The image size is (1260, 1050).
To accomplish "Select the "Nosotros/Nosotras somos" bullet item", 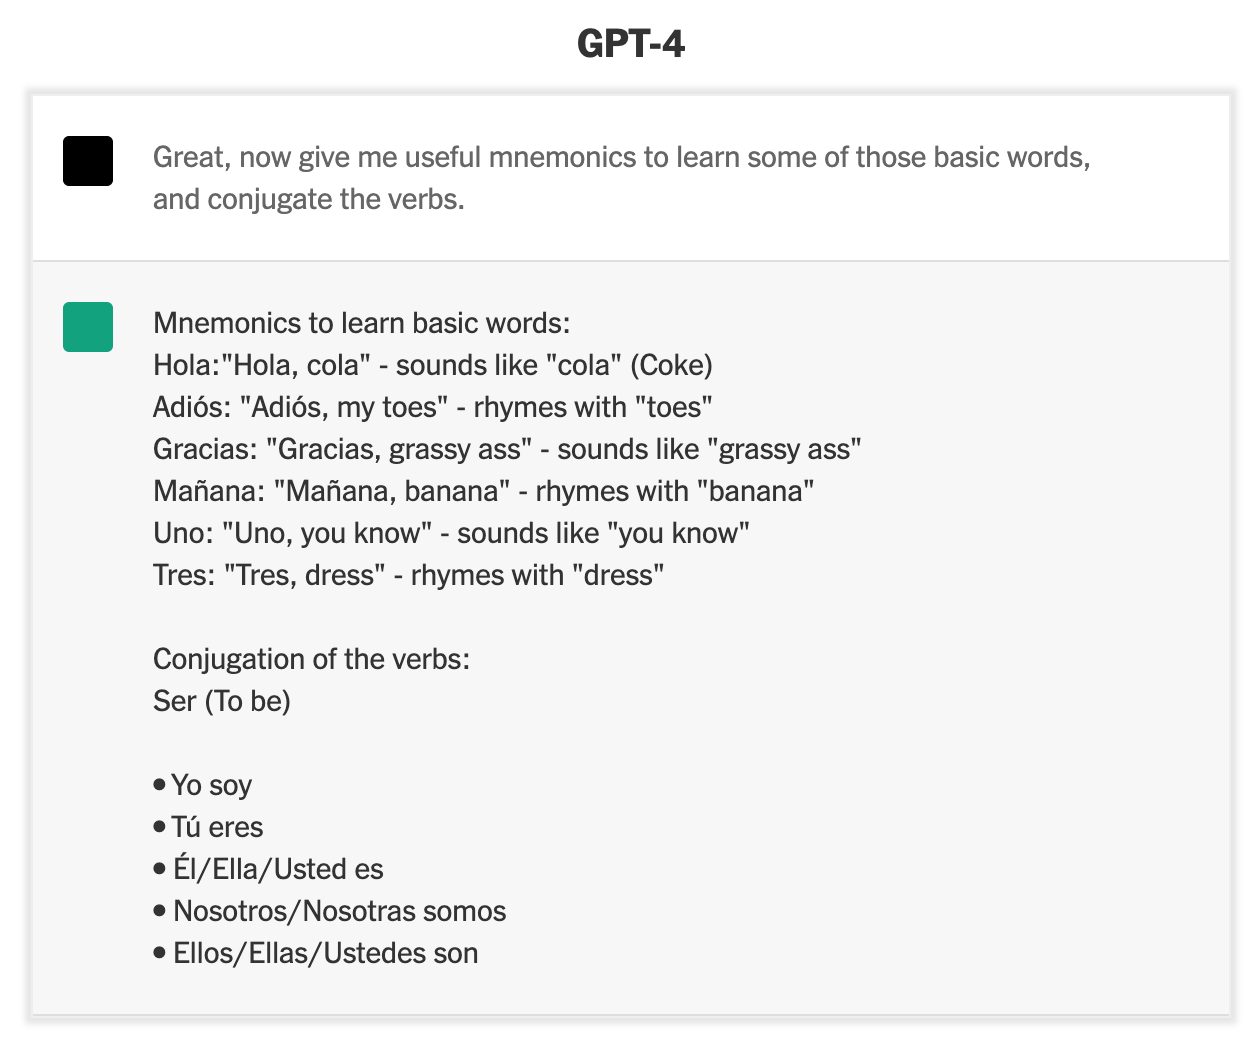I will coord(339,911).
